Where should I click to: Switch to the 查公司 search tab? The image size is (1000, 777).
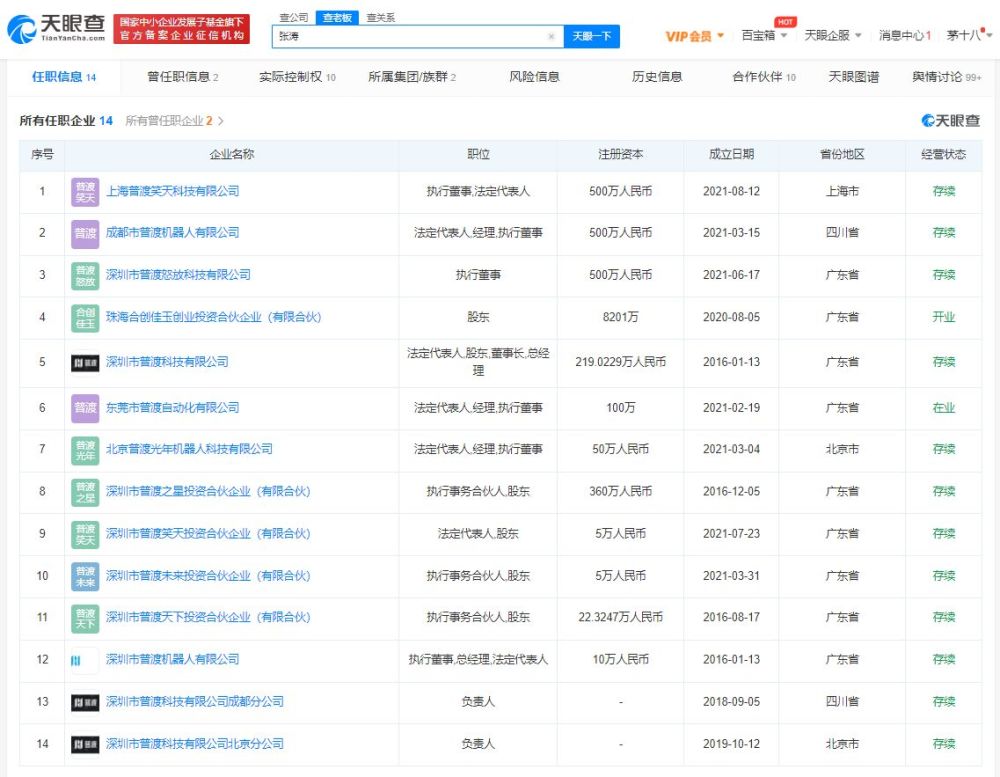294,17
